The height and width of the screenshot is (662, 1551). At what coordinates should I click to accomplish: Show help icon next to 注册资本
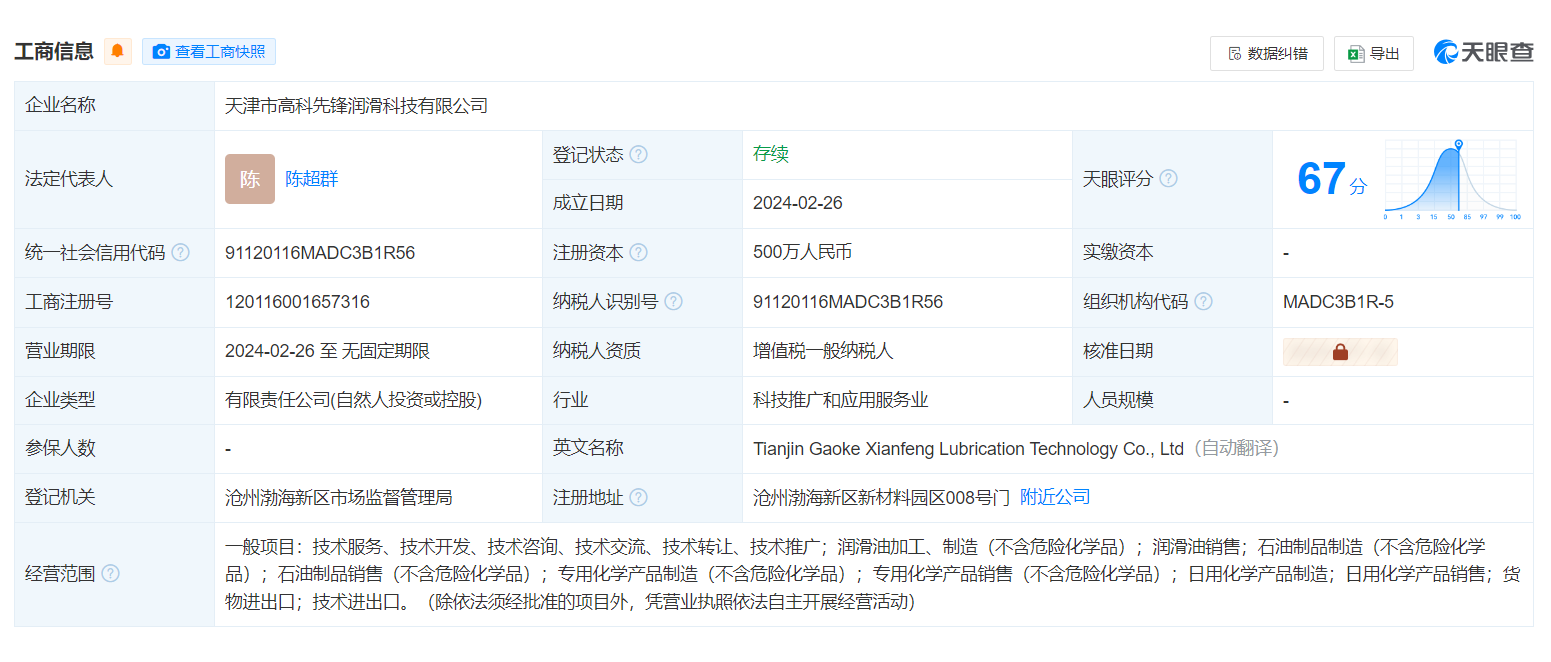click(x=638, y=253)
